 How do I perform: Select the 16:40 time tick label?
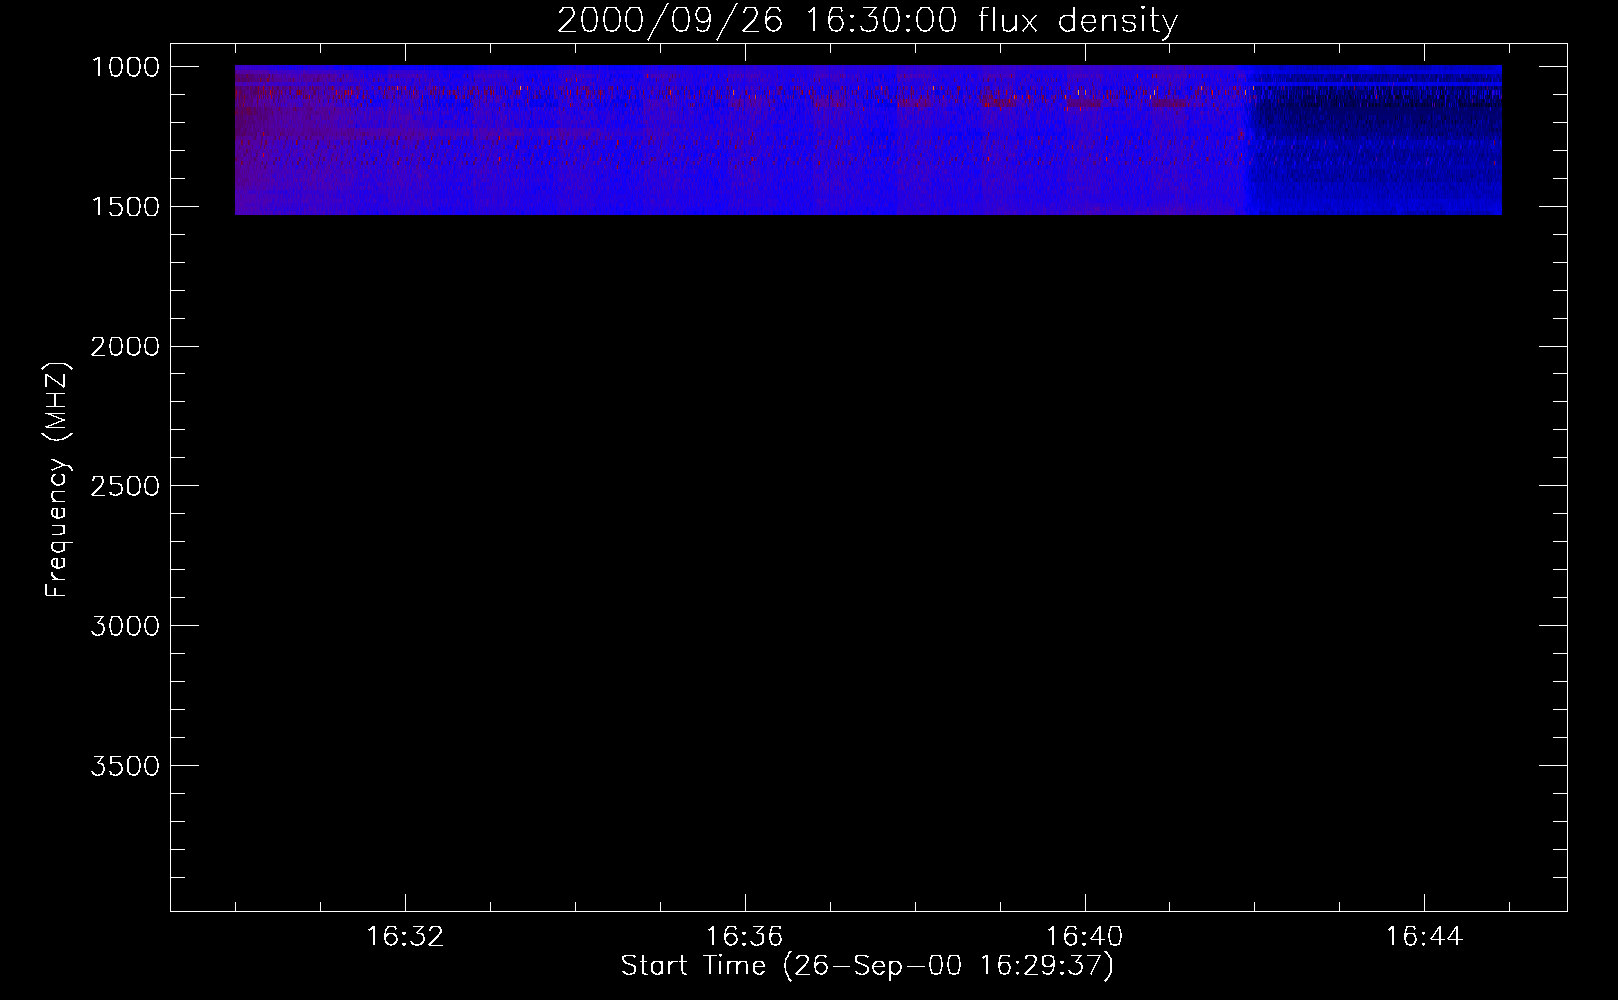pos(1084,937)
